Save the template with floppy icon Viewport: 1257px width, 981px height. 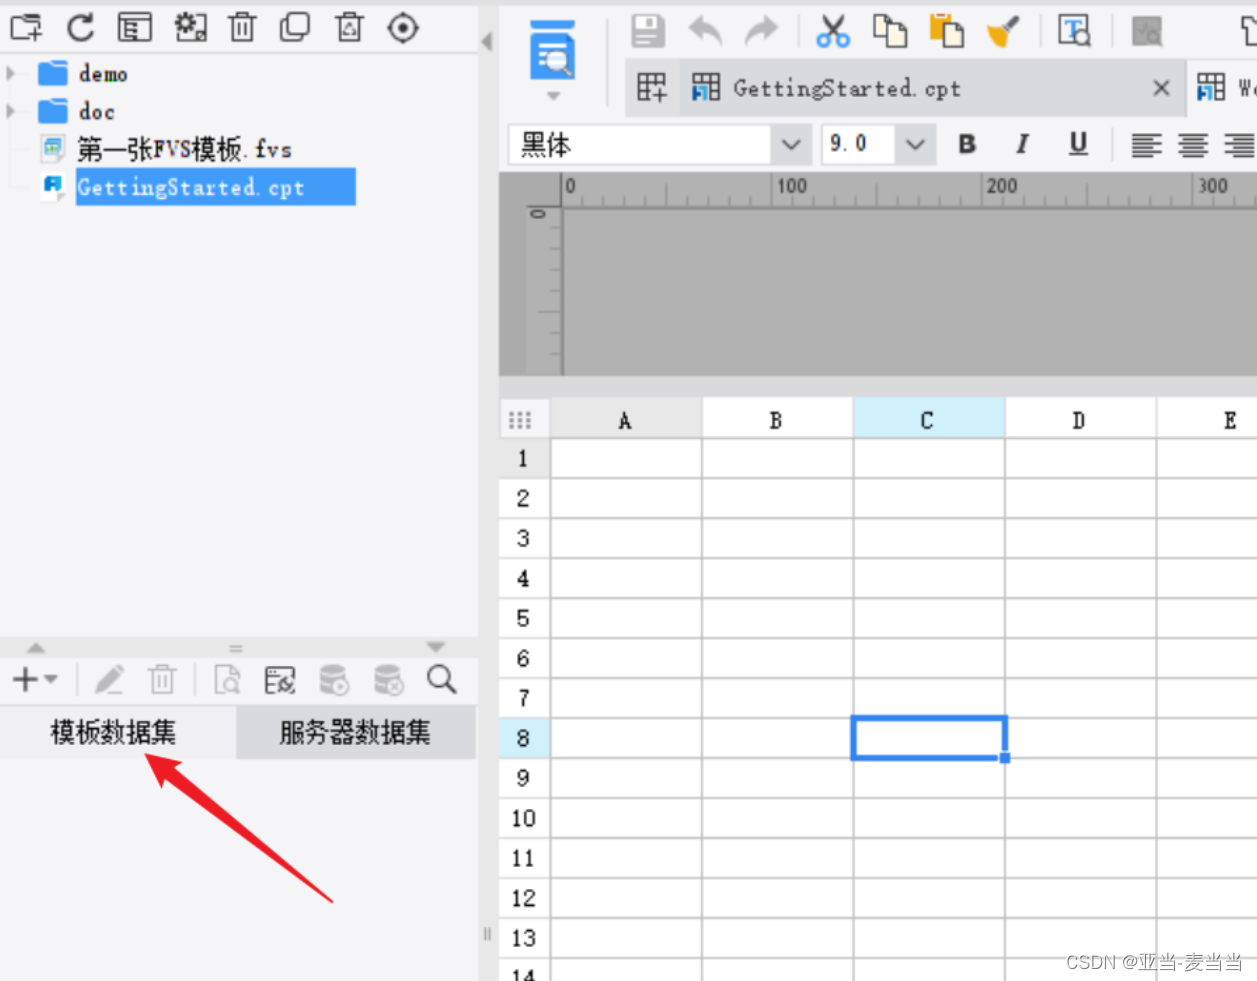pyautogui.click(x=648, y=31)
